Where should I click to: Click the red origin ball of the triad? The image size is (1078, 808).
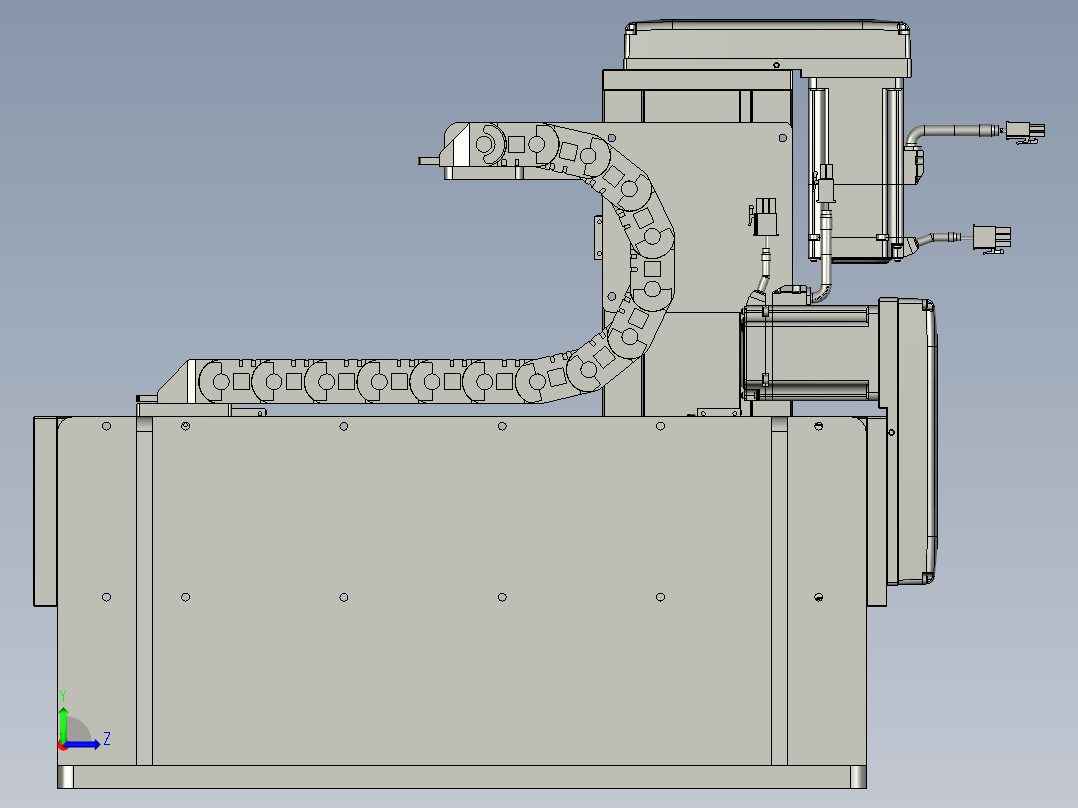tap(63, 746)
